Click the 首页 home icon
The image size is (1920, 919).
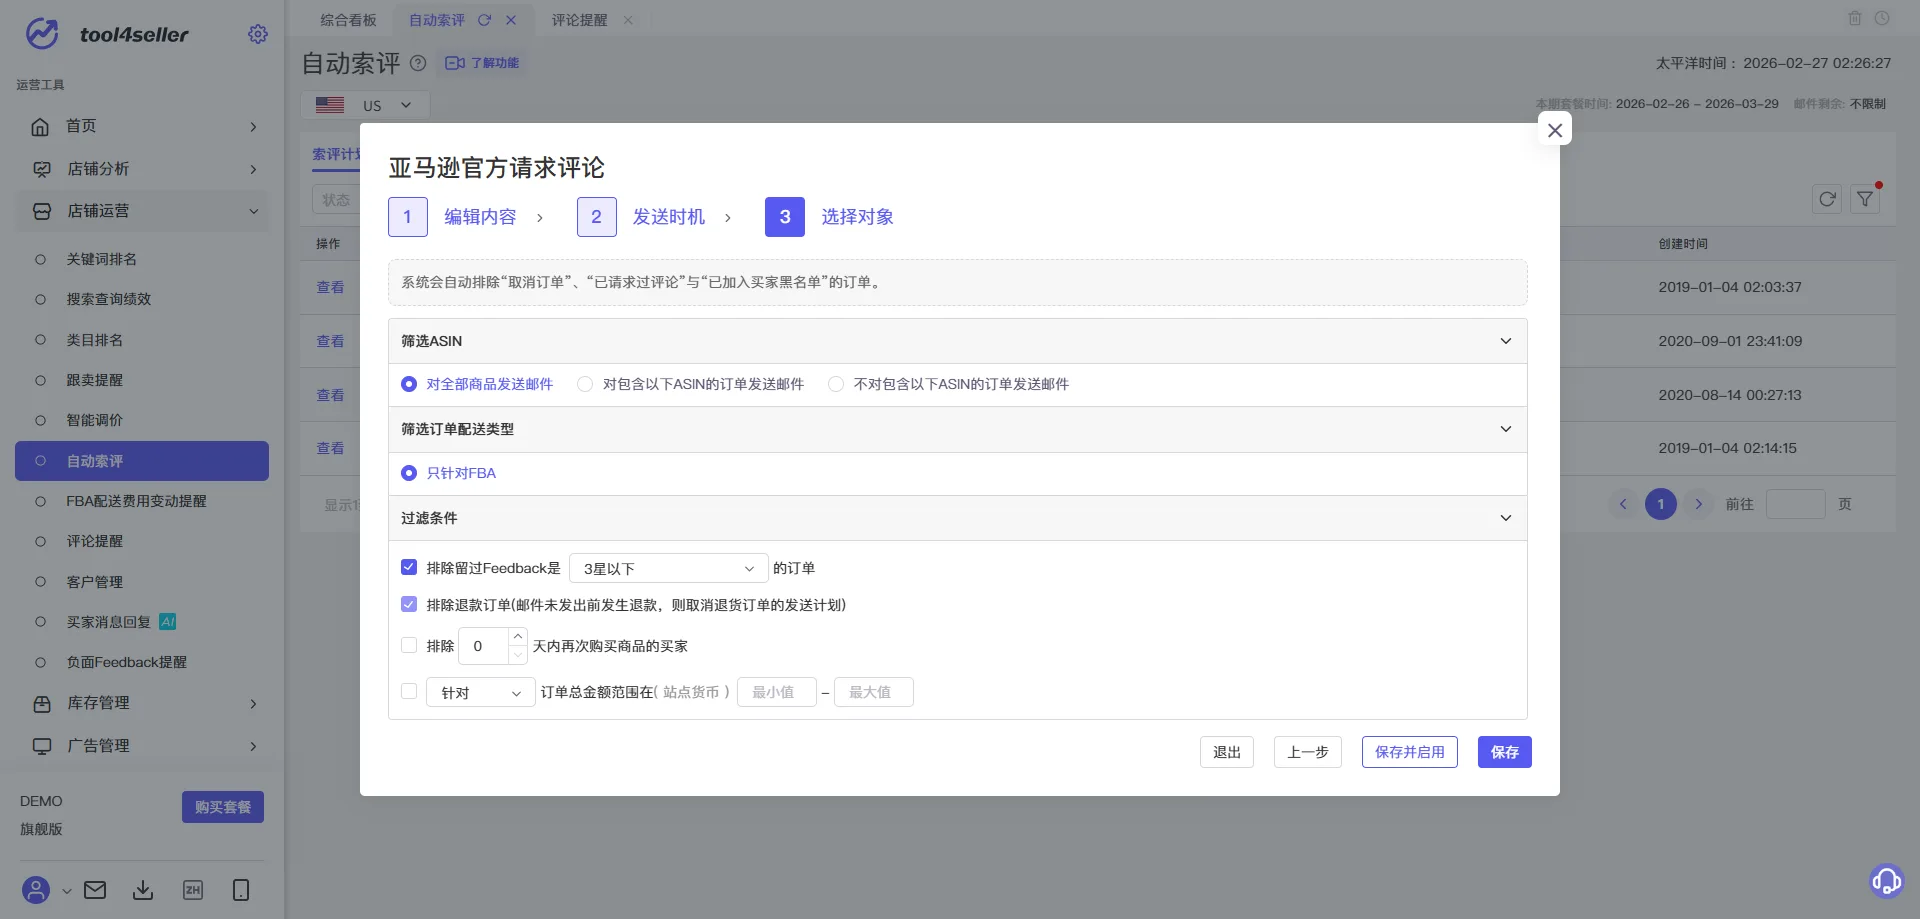pos(41,126)
